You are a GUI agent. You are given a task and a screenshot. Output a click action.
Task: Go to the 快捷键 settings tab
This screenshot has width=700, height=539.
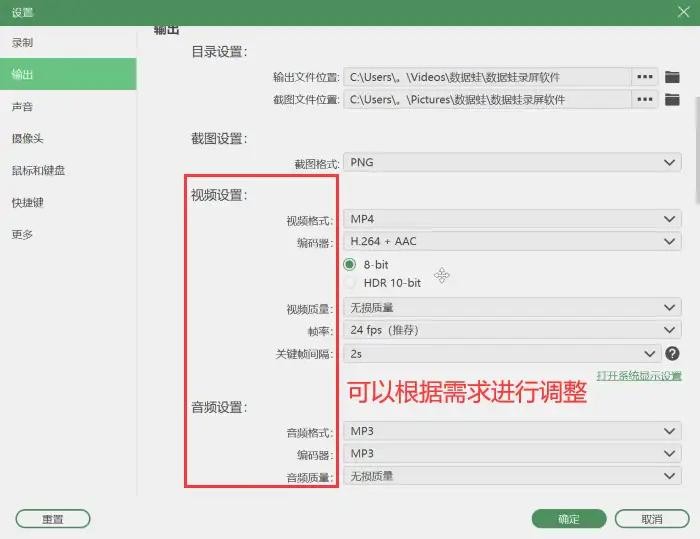(x=27, y=202)
